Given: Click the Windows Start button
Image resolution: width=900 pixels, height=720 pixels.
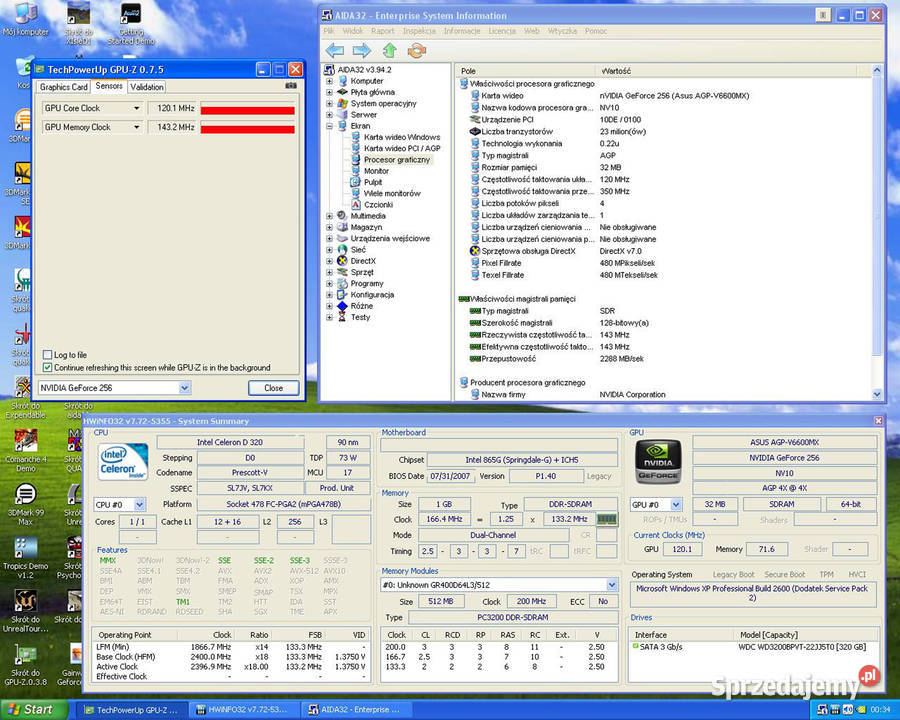Looking at the screenshot, I should click(x=33, y=710).
